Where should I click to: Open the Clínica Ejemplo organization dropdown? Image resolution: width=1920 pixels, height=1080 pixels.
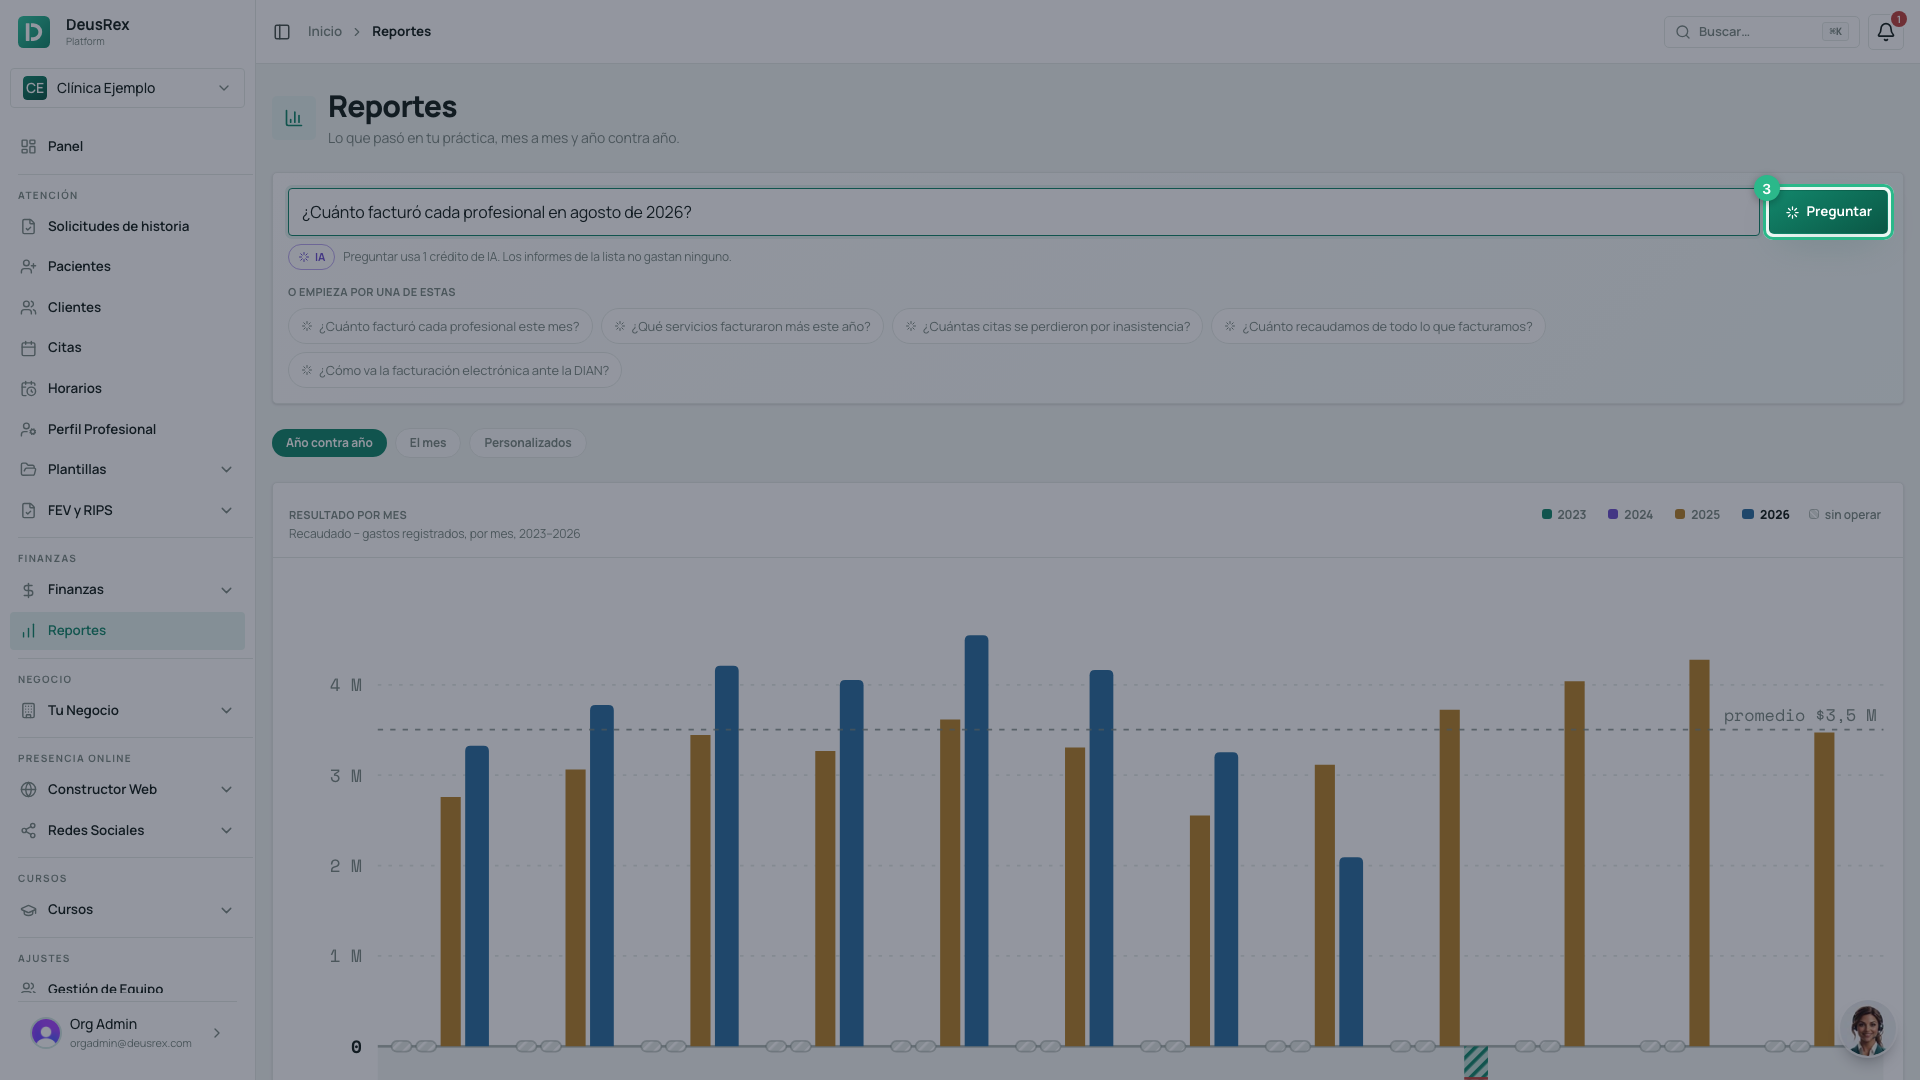click(127, 88)
